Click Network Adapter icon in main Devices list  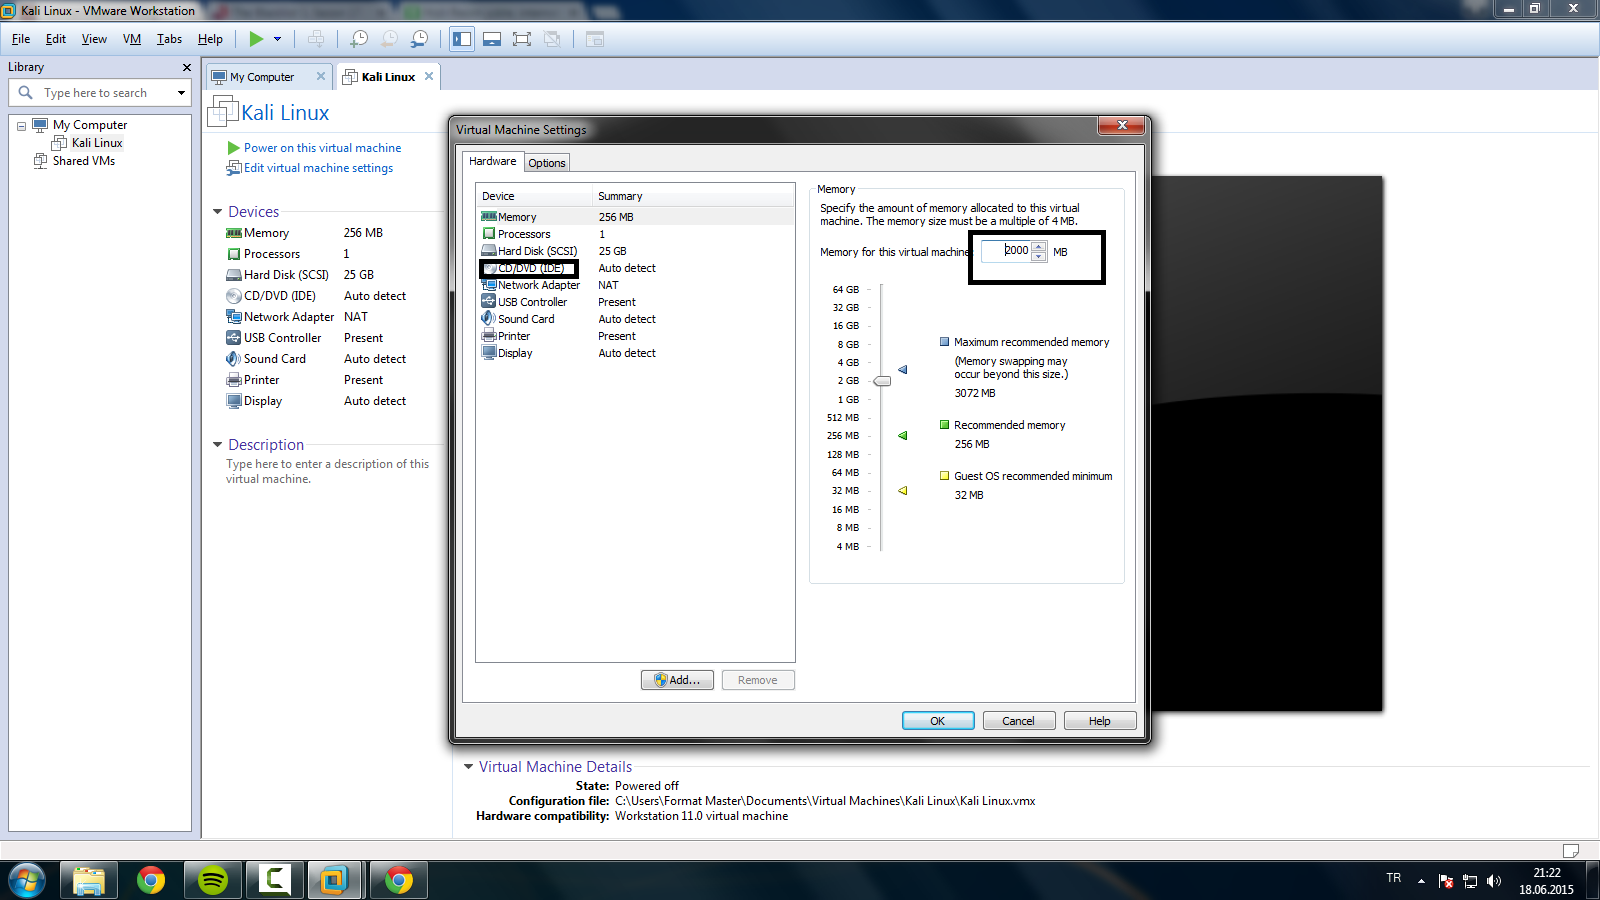coord(234,317)
